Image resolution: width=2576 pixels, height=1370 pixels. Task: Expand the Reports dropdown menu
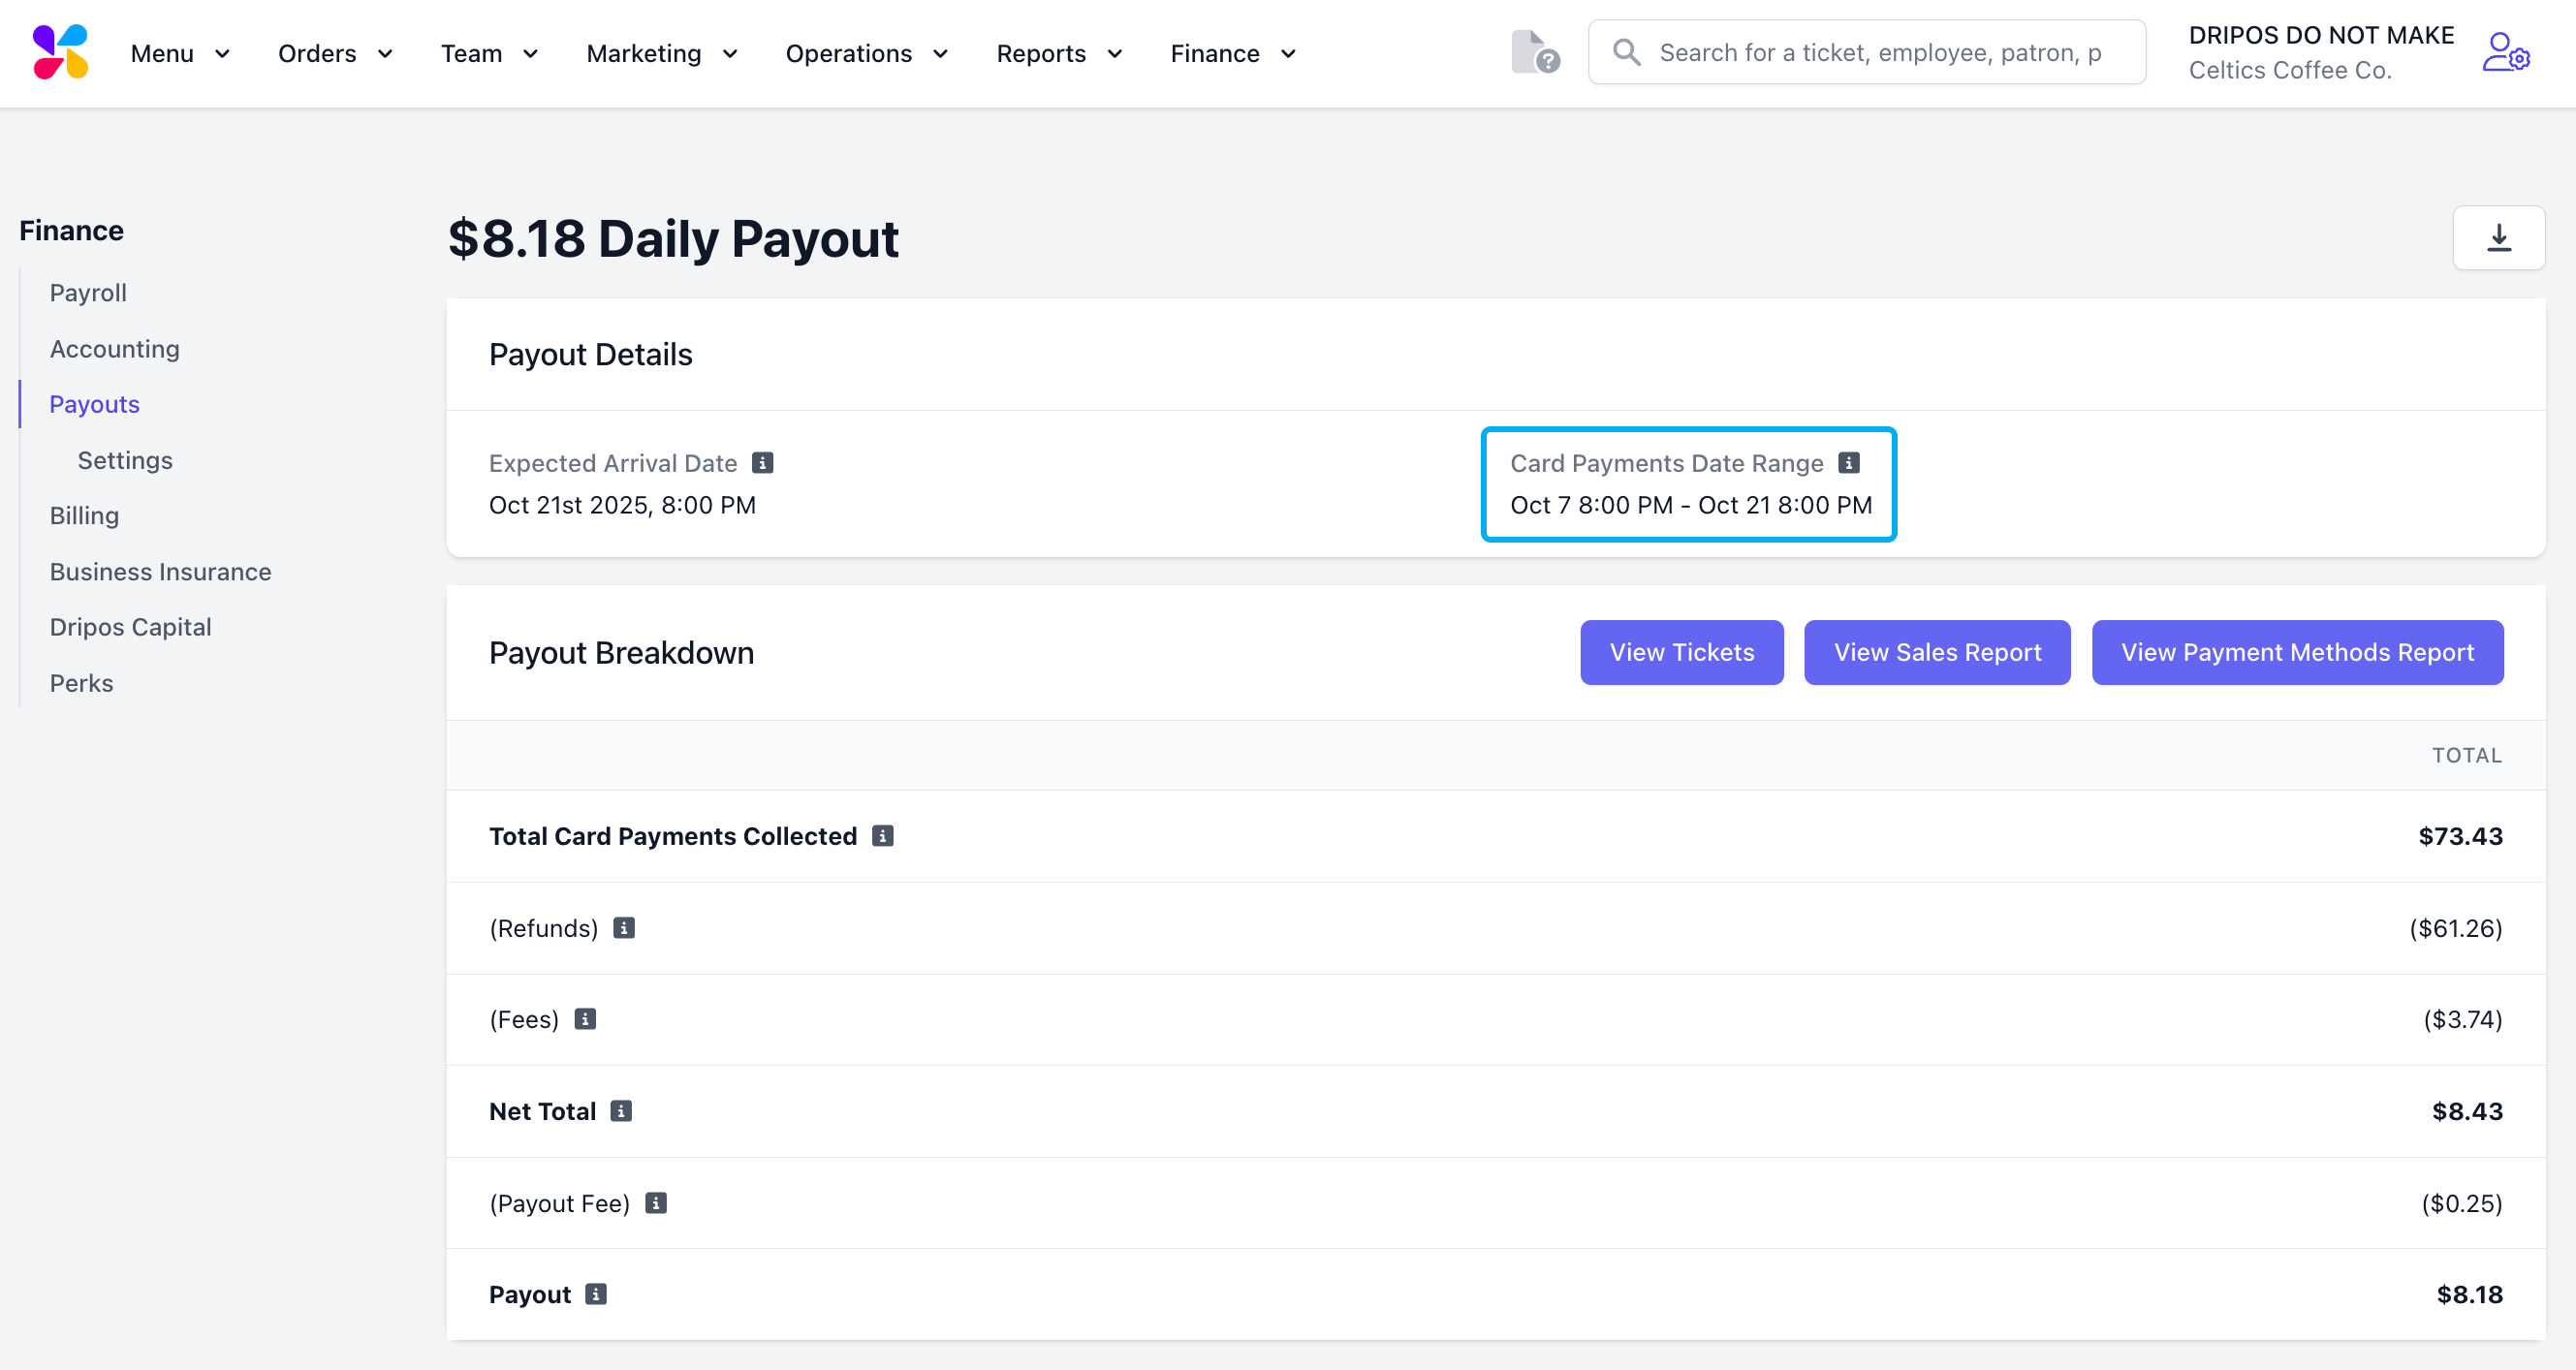[1059, 53]
